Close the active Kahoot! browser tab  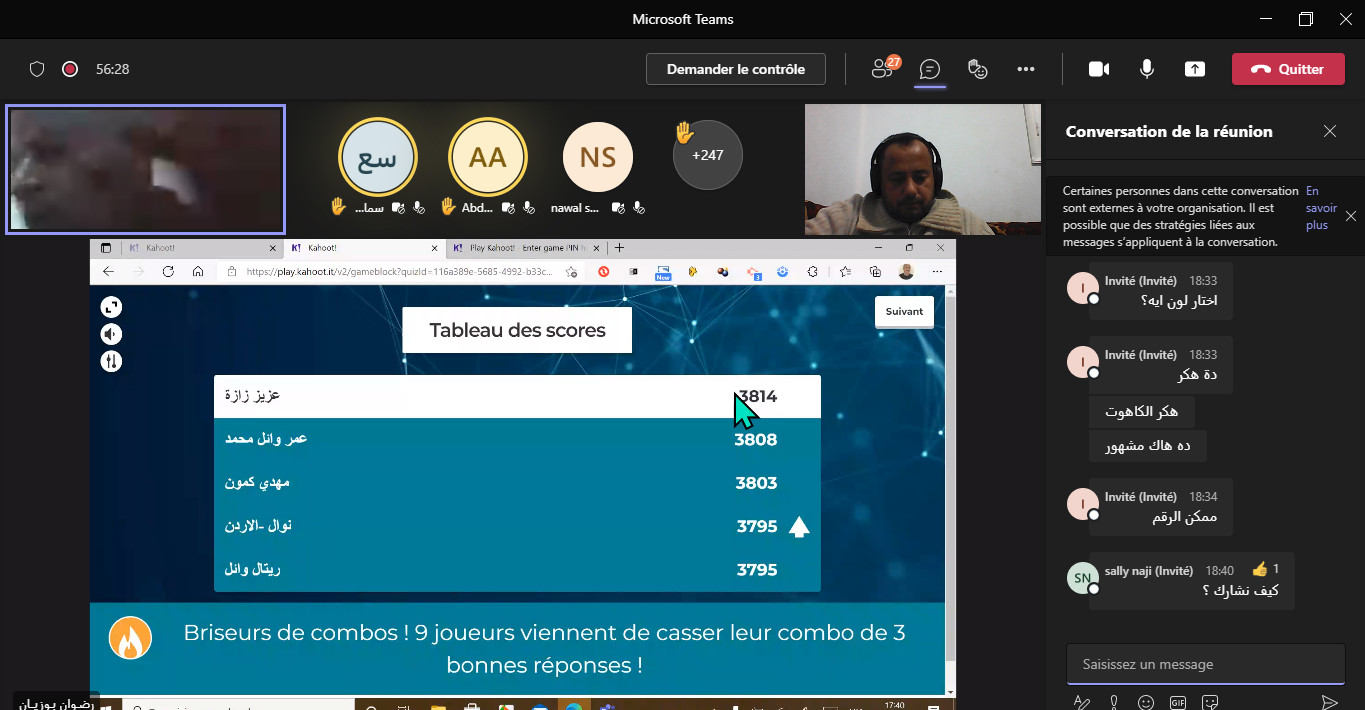coord(434,248)
